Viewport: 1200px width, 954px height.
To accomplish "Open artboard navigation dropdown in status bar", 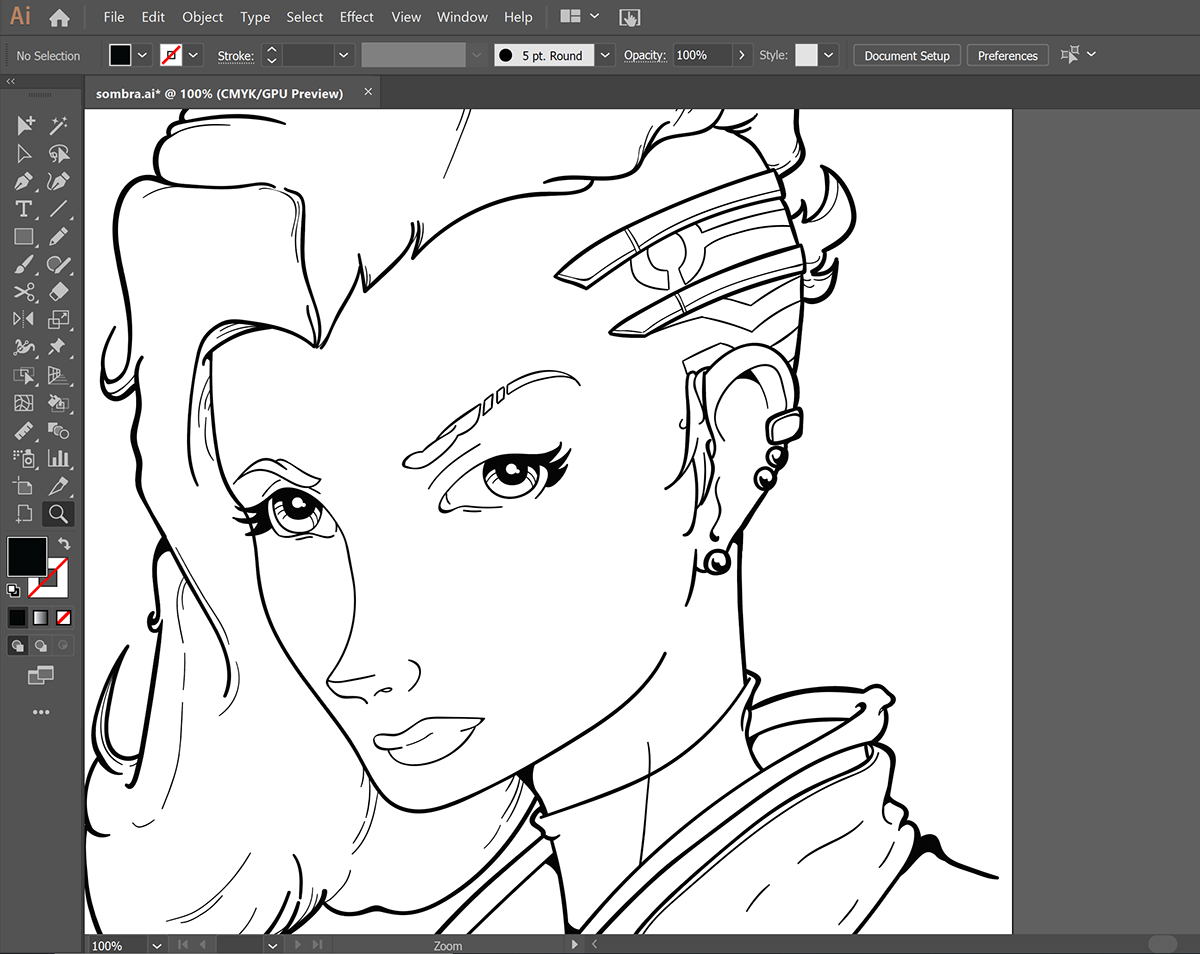I will pos(273,945).
